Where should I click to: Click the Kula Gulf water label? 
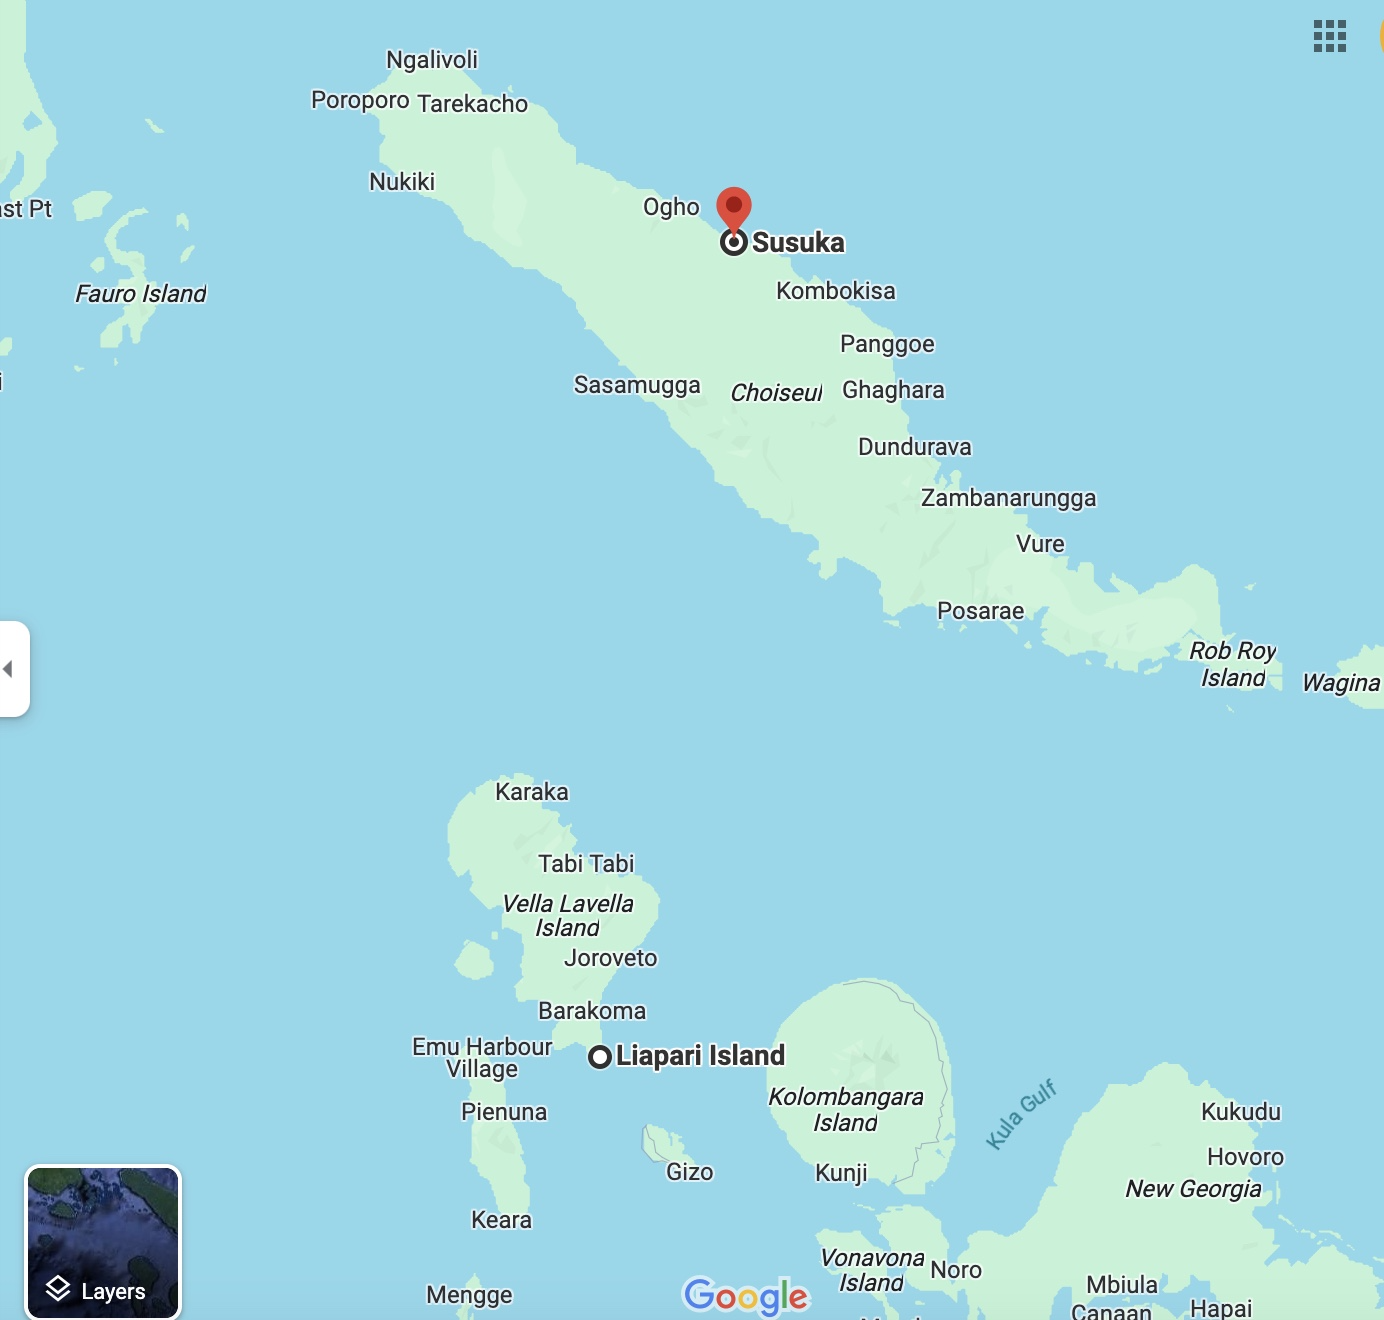coord(1020,1114)
